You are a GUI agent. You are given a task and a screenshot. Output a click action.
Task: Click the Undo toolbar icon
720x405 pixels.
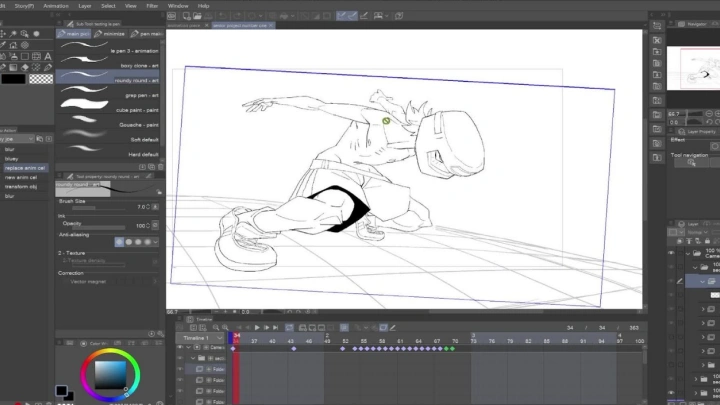(x=222, y=16)
